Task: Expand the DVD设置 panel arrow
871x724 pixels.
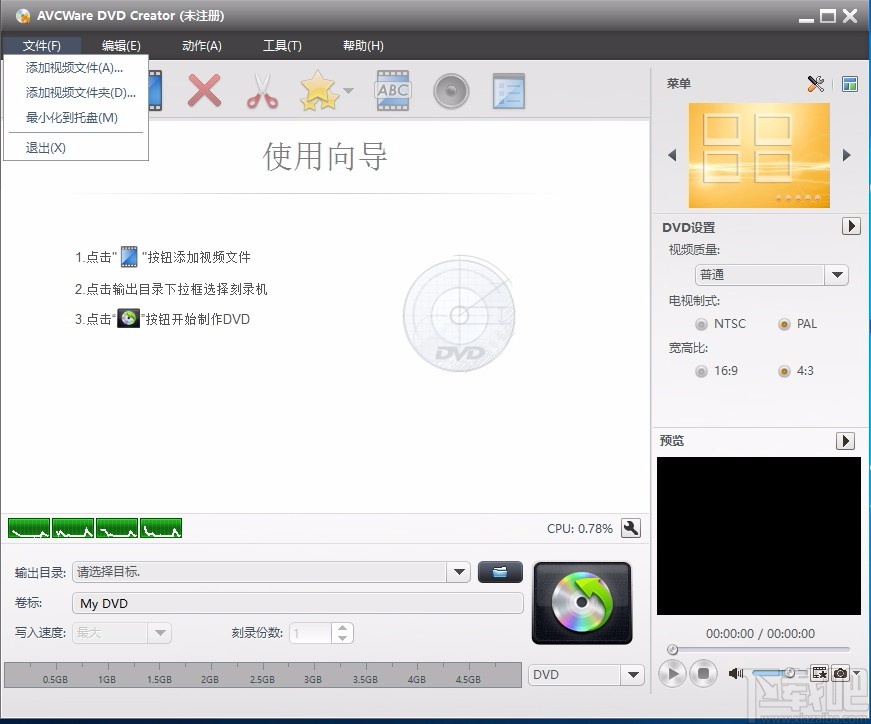Action: 851,226
